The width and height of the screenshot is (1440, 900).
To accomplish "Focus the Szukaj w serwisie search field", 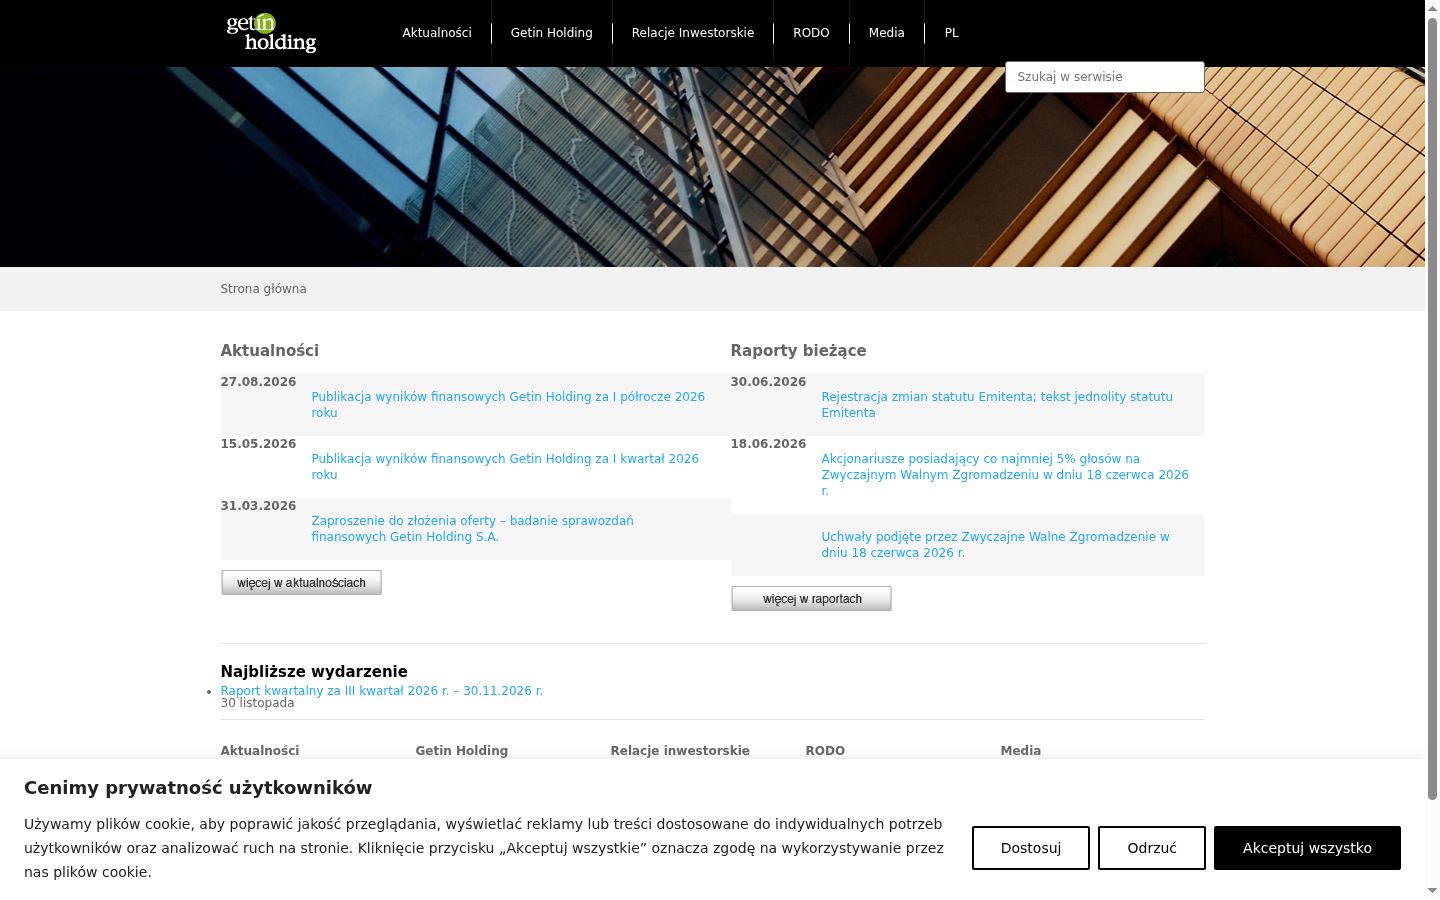I will pos(1105,77).
